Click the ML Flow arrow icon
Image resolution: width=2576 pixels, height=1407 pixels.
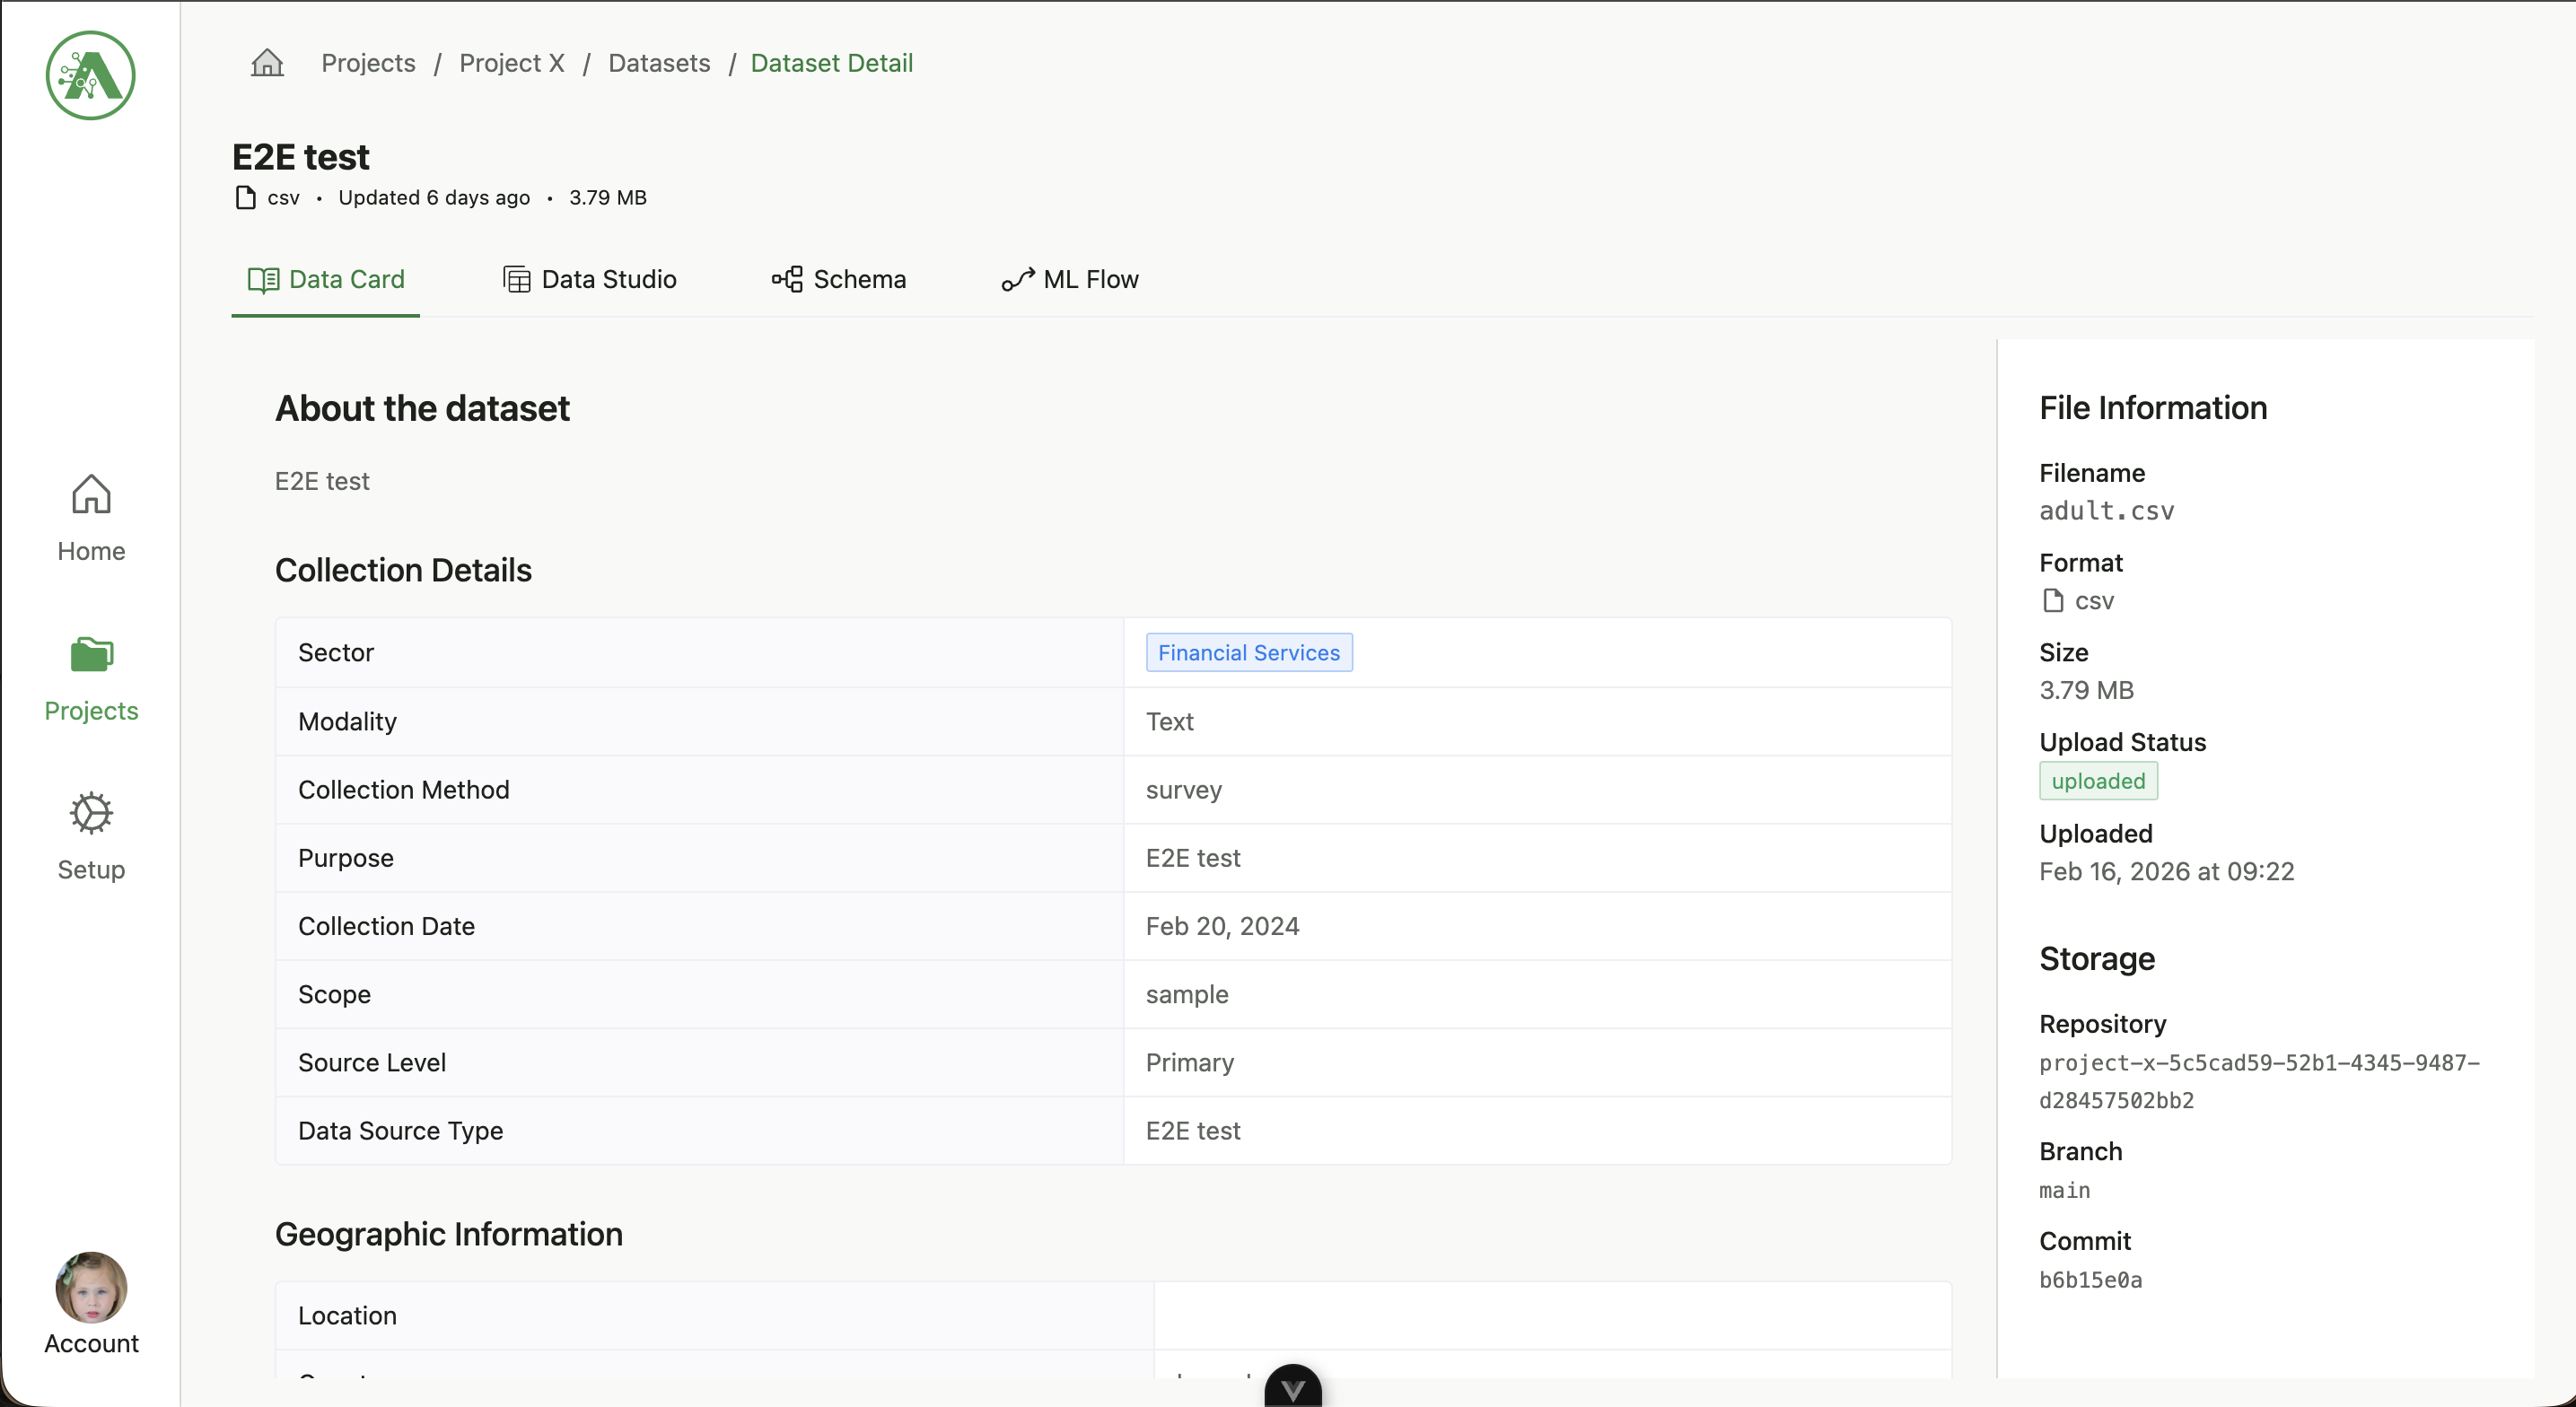pos(1017,280)
